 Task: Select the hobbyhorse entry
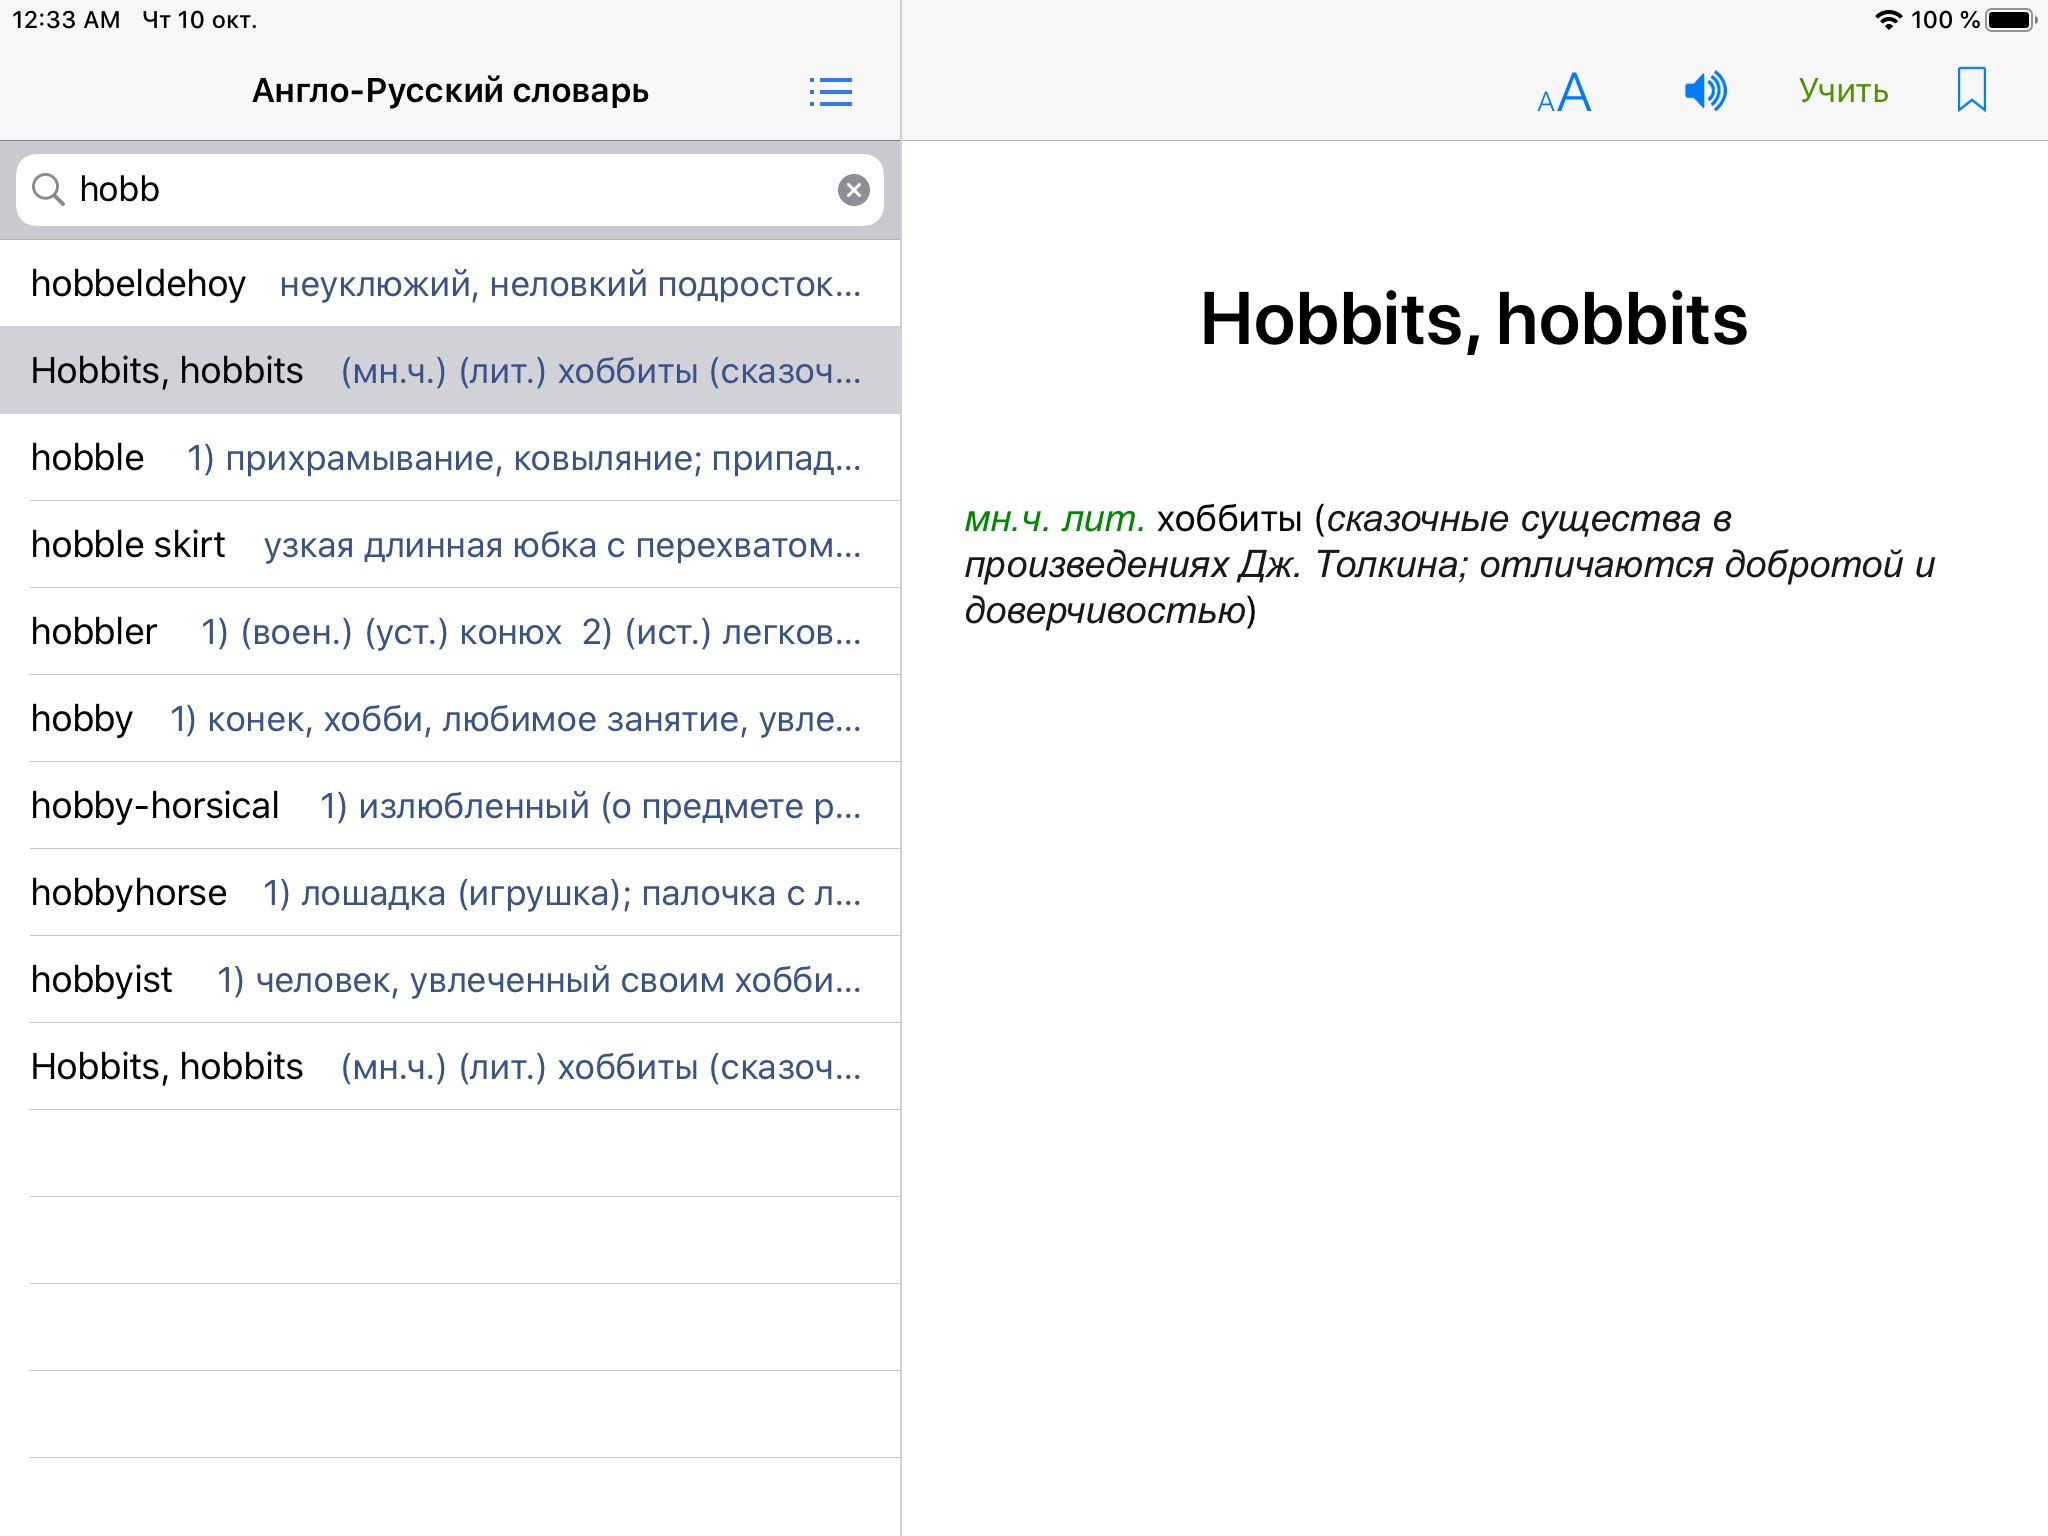(x=450, y=893)
